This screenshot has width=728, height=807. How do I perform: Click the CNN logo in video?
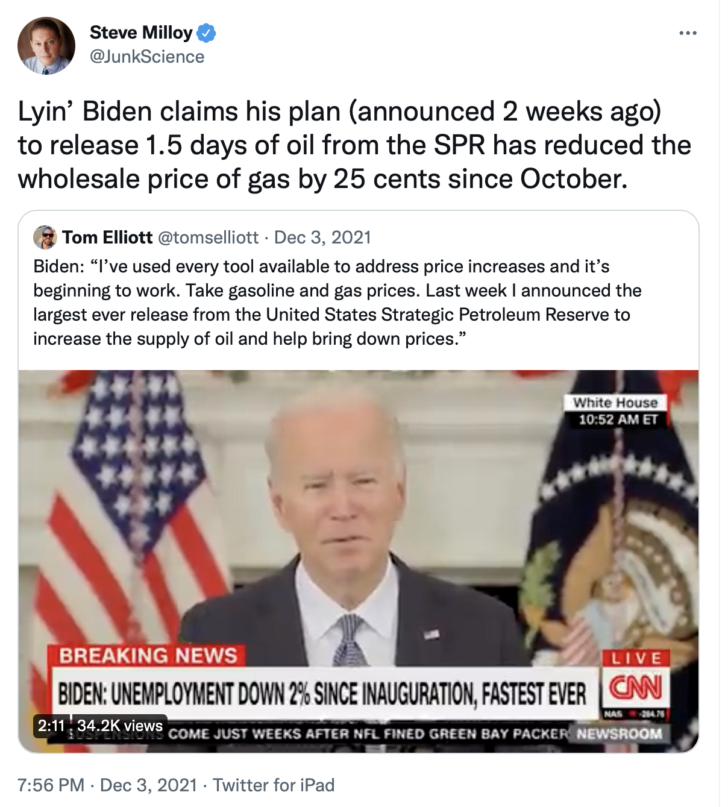pos(636,688)
